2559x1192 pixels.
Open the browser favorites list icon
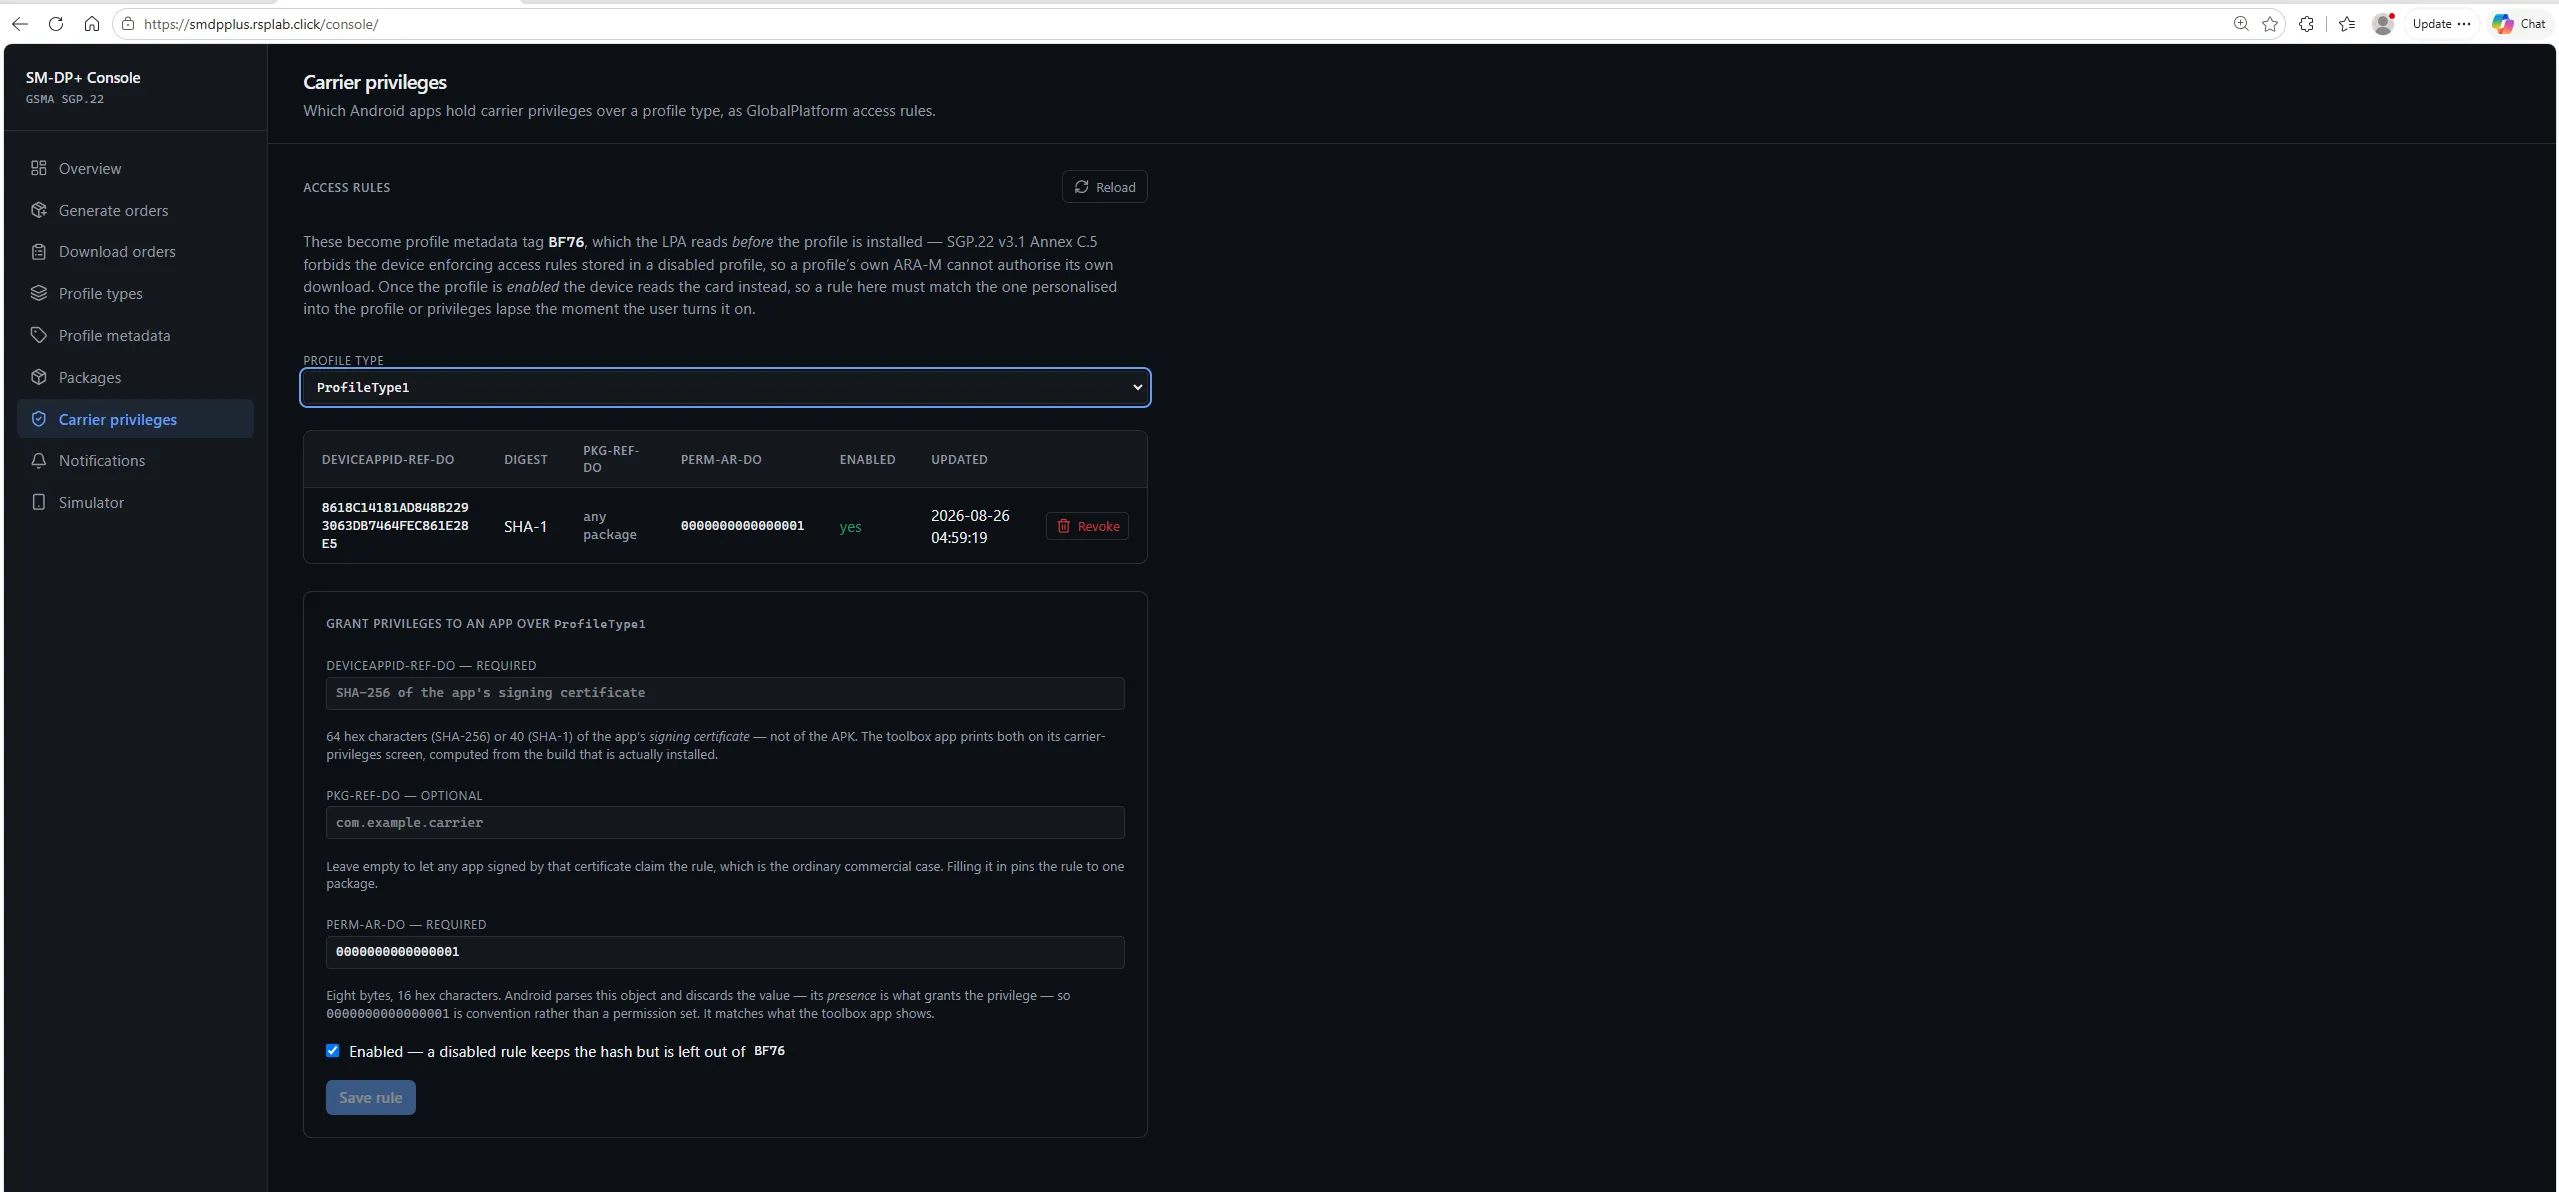tap(2347, 24)
